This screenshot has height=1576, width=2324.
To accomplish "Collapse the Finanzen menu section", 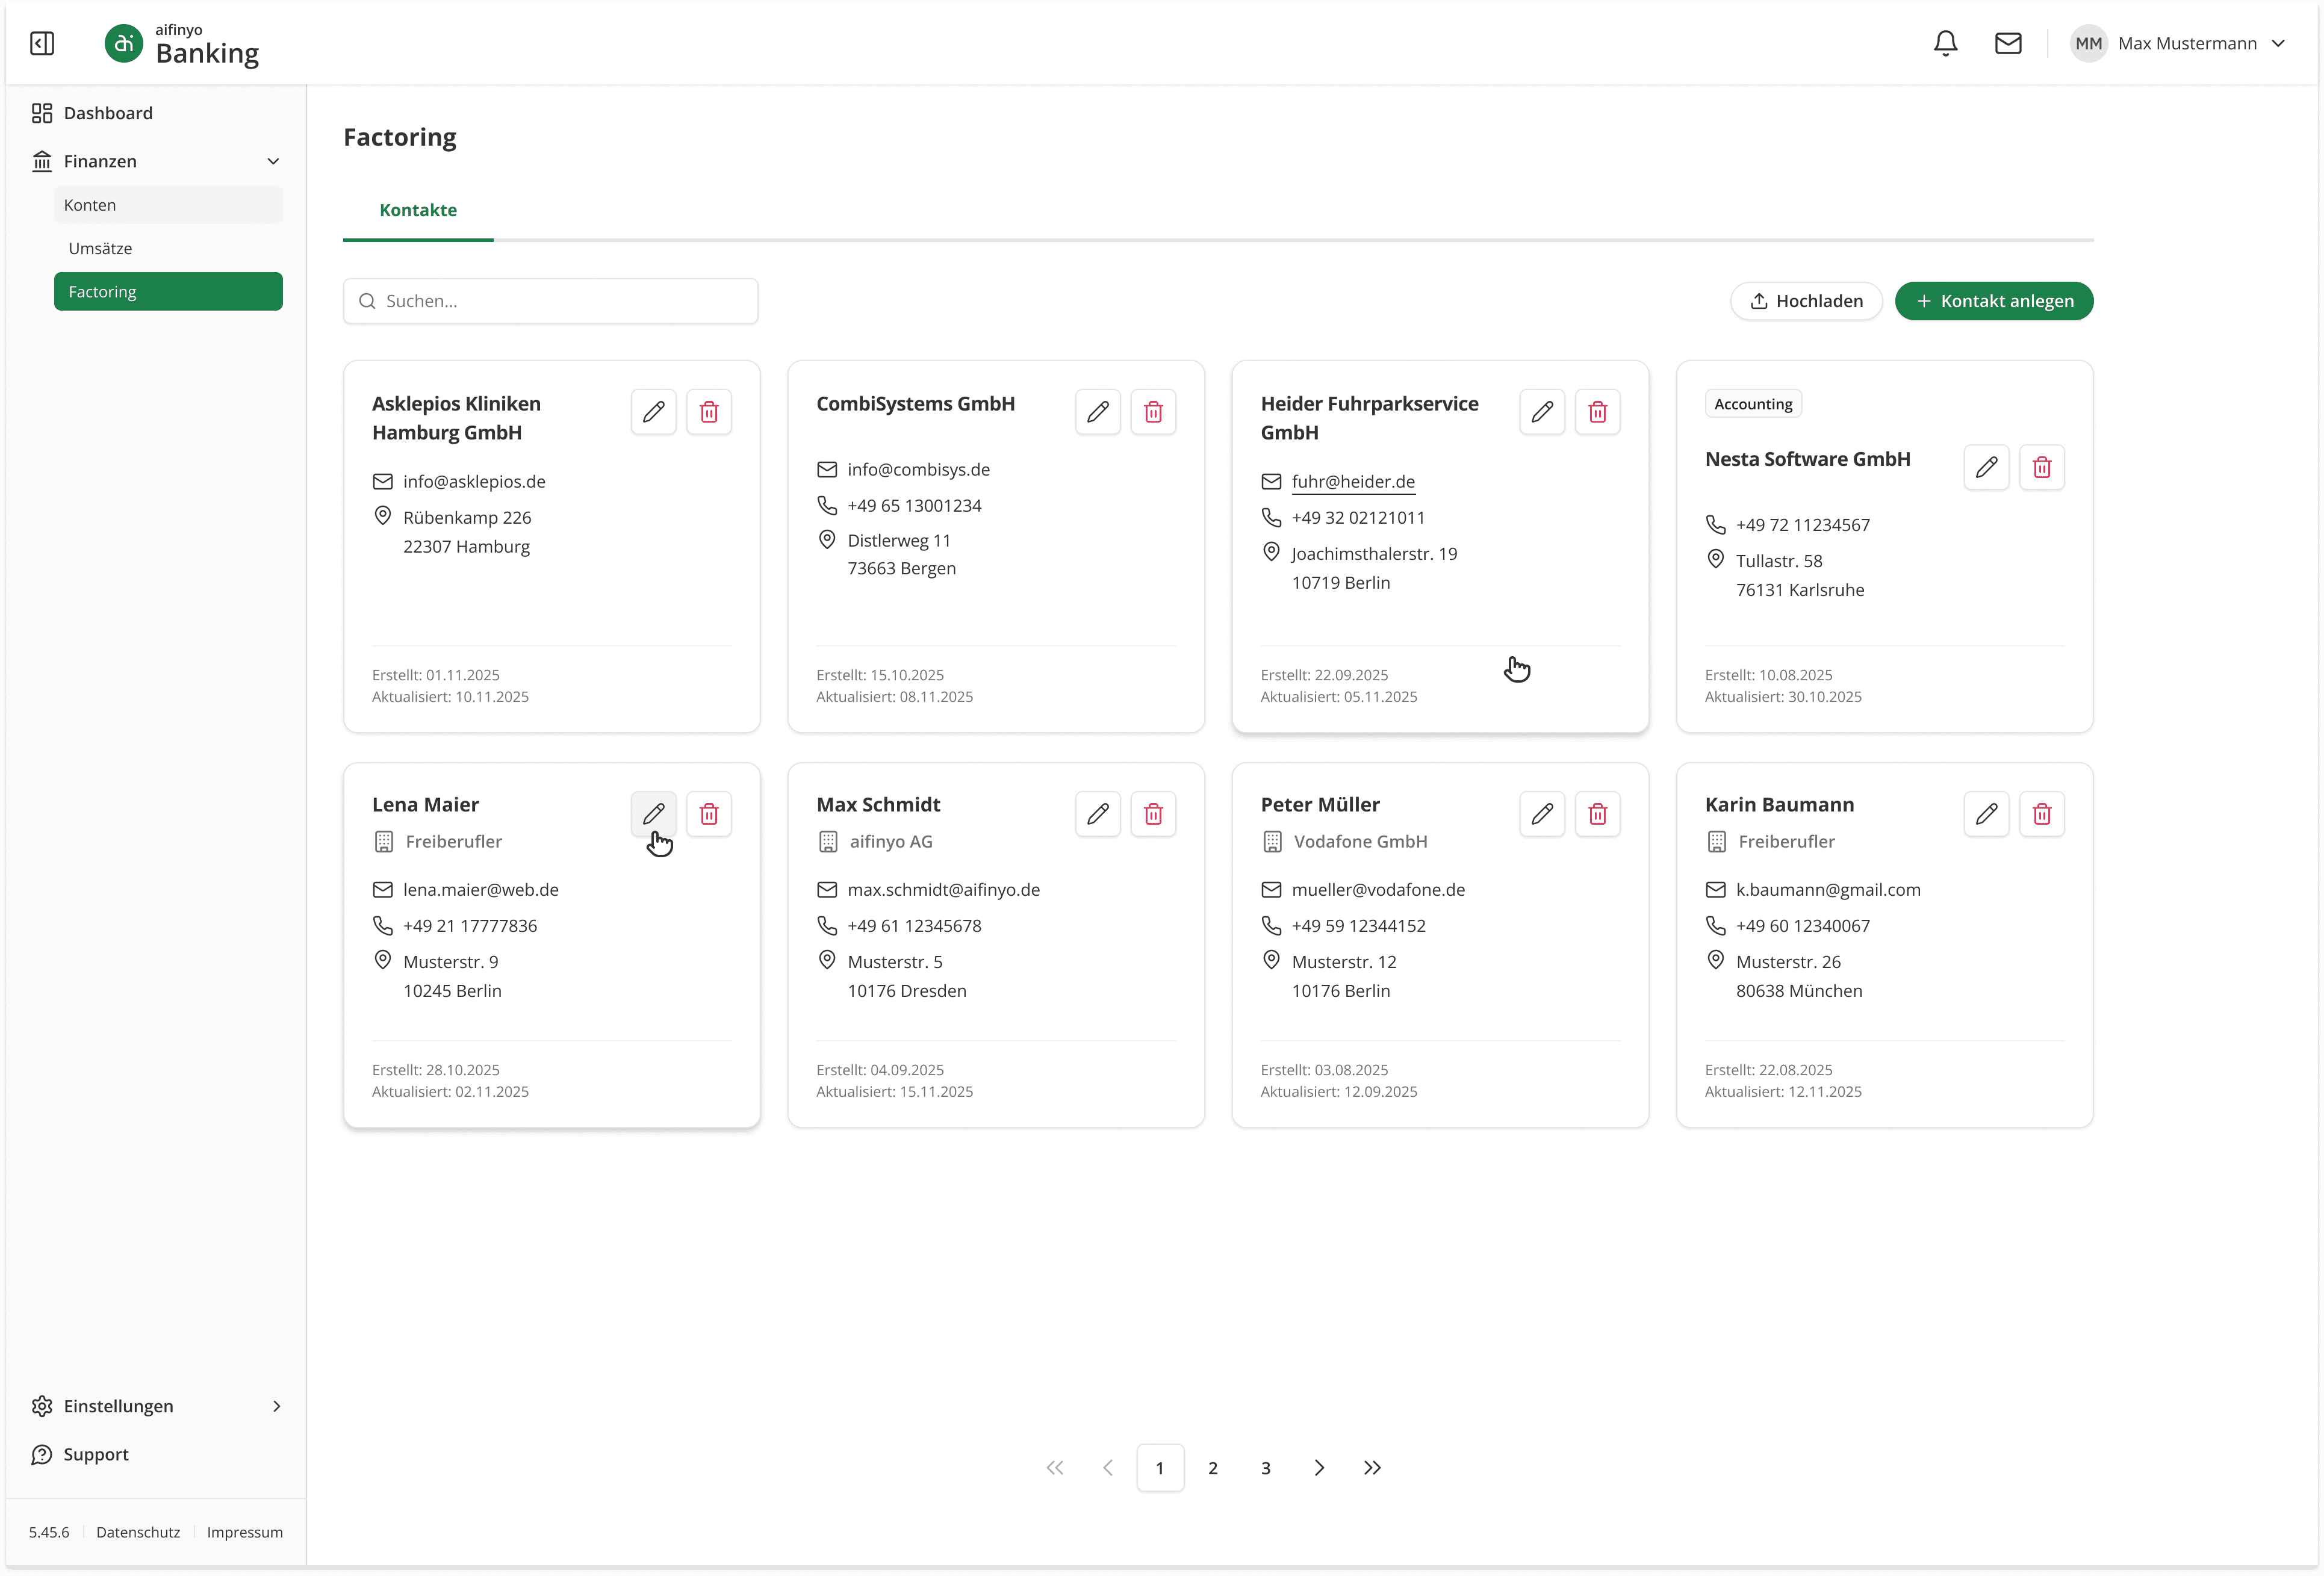I will (272, 161).
